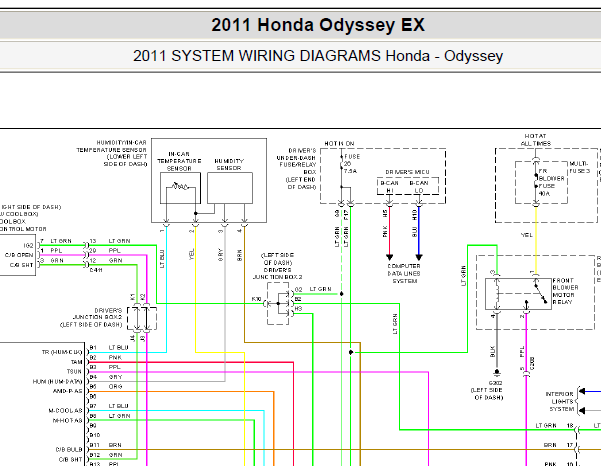Click the 'C/B OPEN' pin label
Viewport: 601px width, 466px height.
19,255
